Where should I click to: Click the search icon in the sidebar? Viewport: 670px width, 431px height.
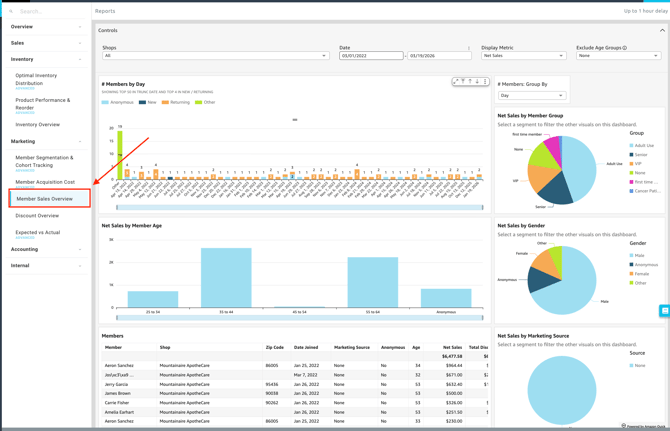point(11,11)
